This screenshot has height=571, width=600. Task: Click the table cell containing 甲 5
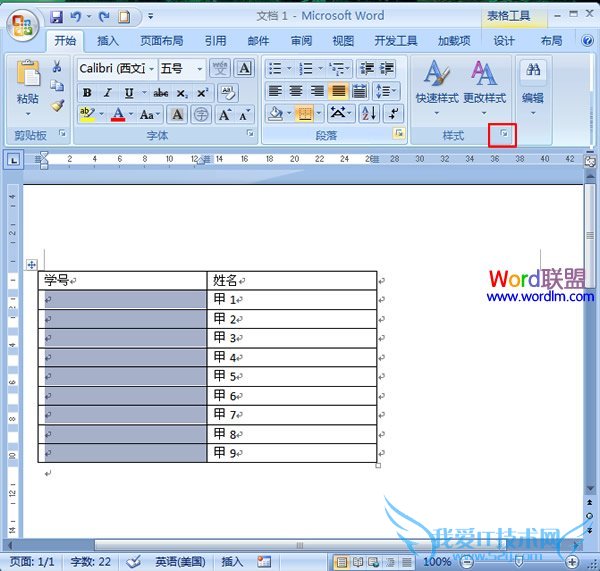(x=291, y=377)
